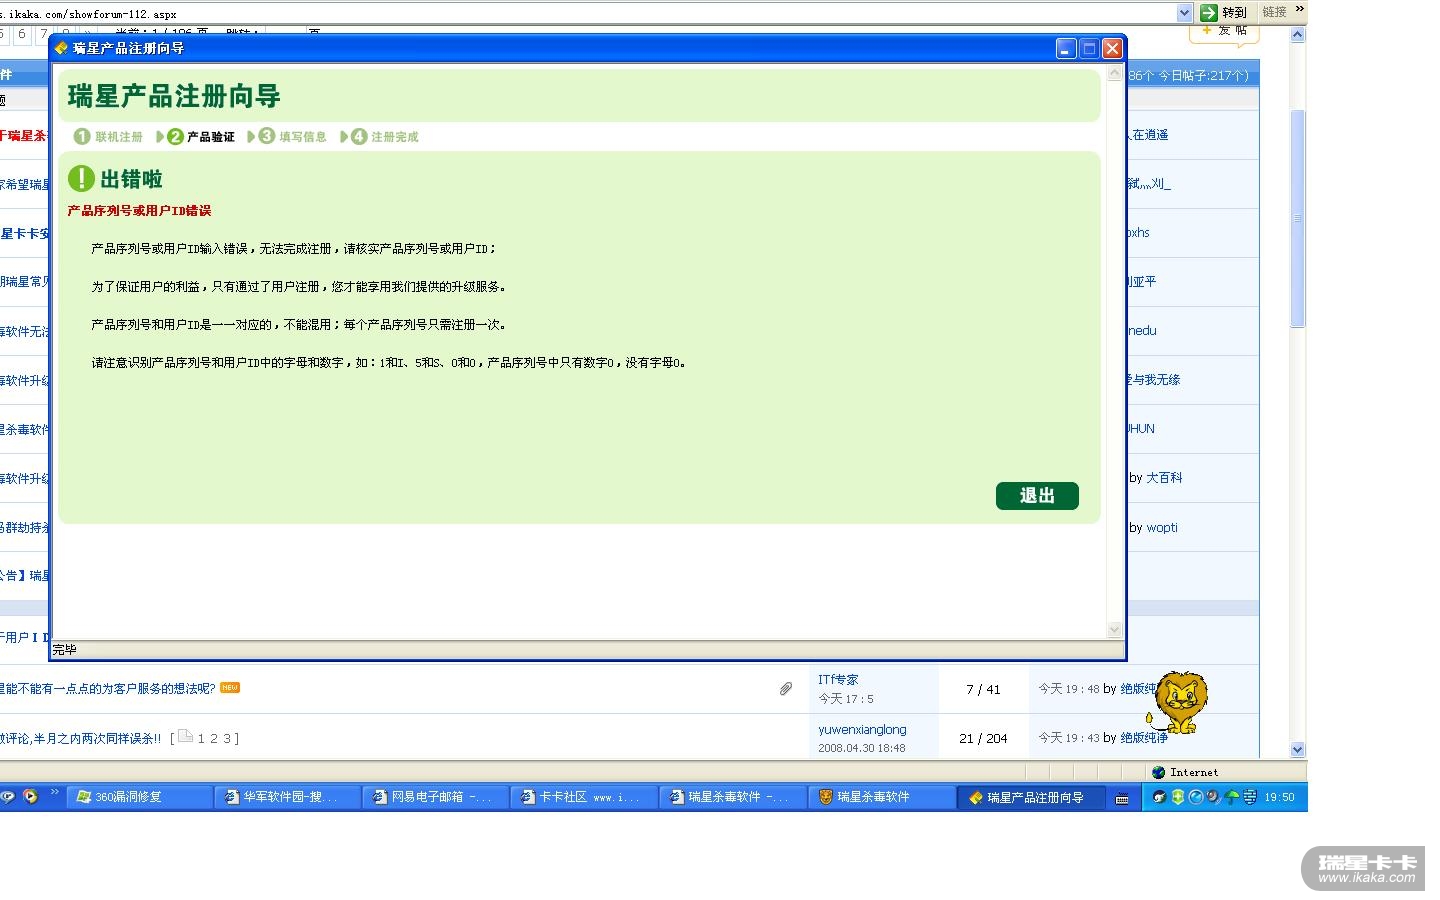Click the paperclip attachment icon in forum row

coord(786,689)
